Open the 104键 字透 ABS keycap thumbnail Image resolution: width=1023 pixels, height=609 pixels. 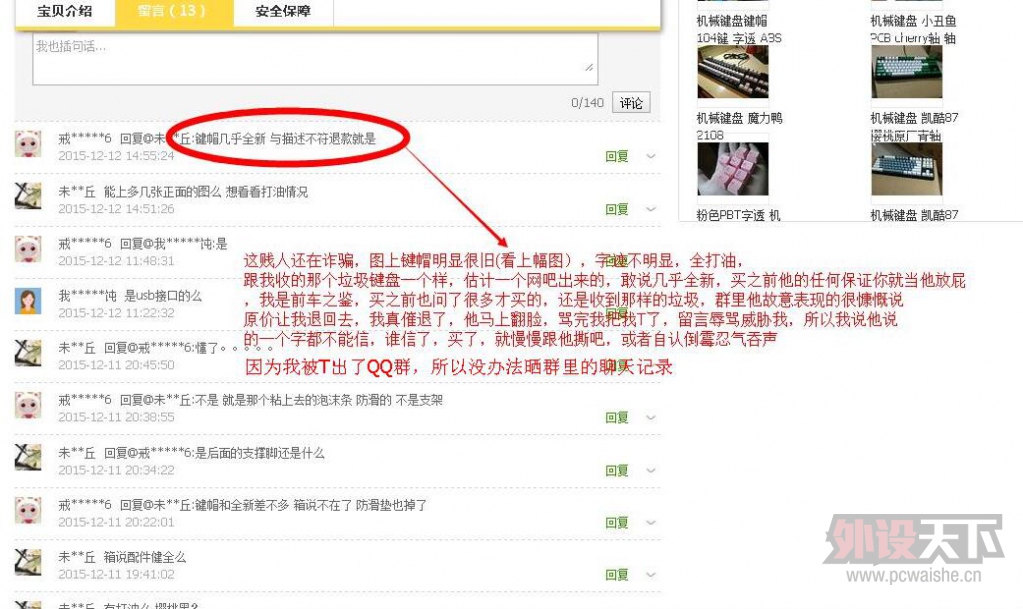pos(733,72)
